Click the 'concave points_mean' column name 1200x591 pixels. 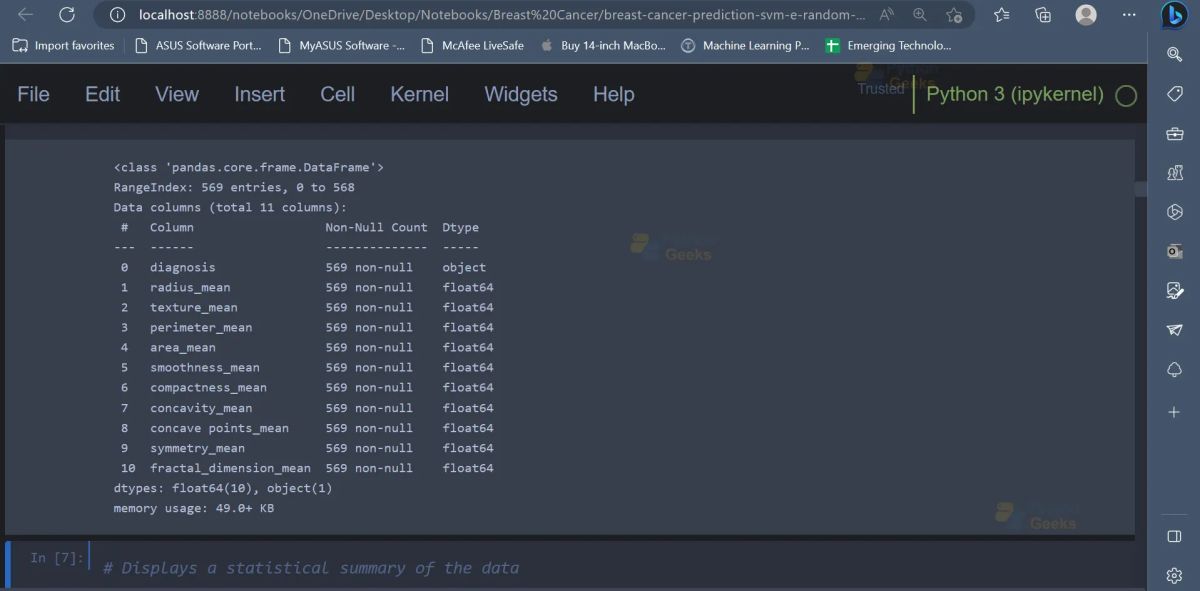[x=219, y=428]
